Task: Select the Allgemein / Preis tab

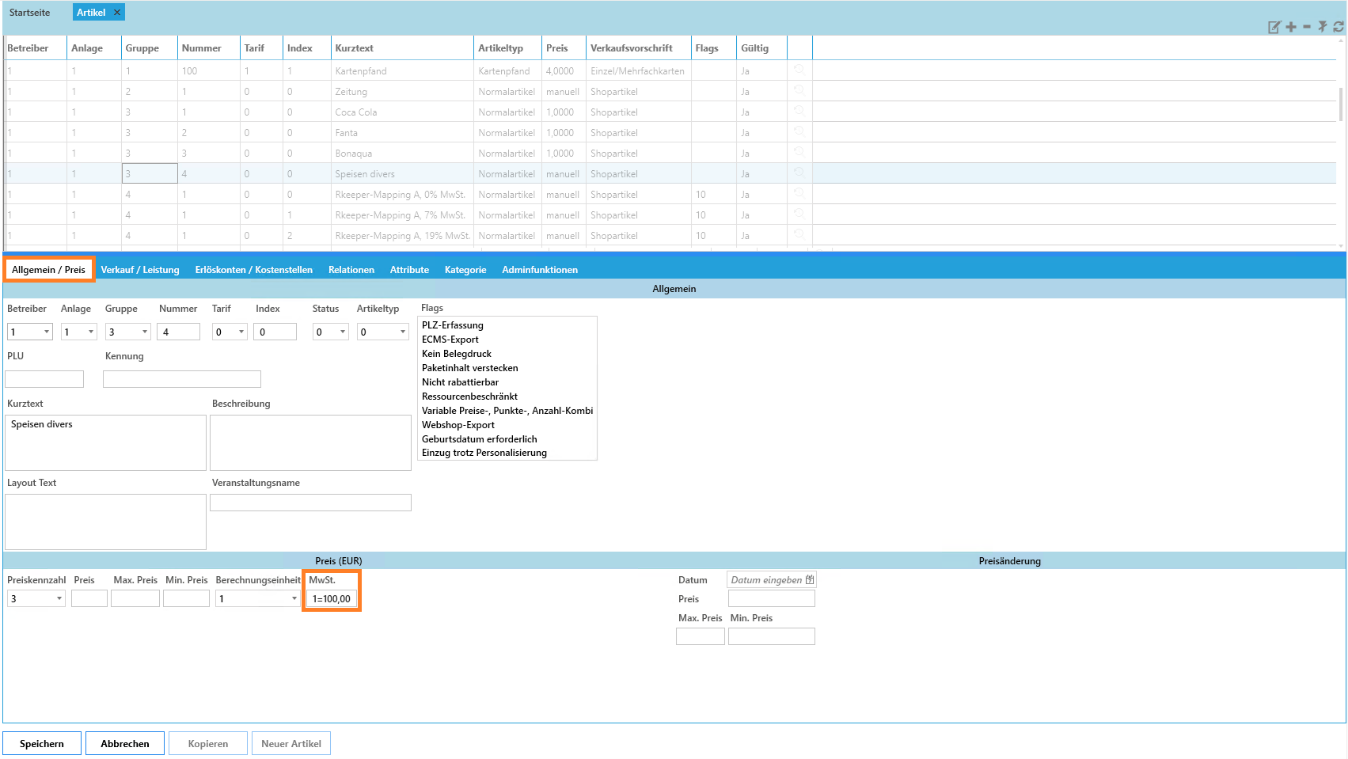Action: click(49, 270)
